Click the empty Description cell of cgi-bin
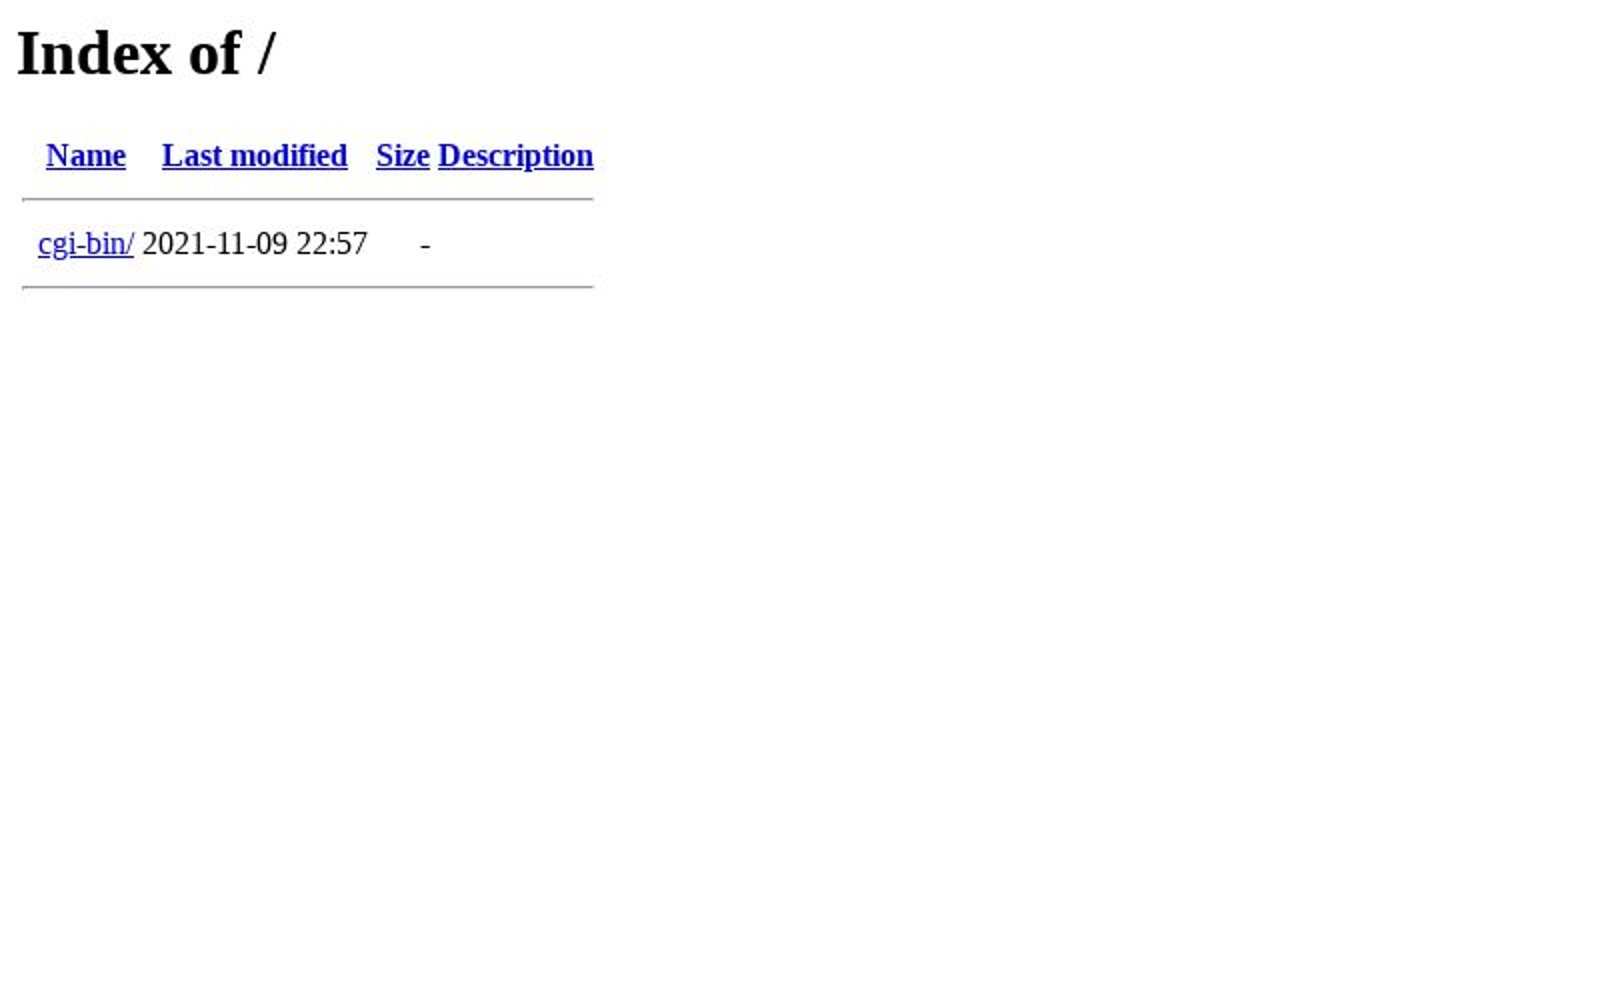1600x1000 pixels. point(516,244)
